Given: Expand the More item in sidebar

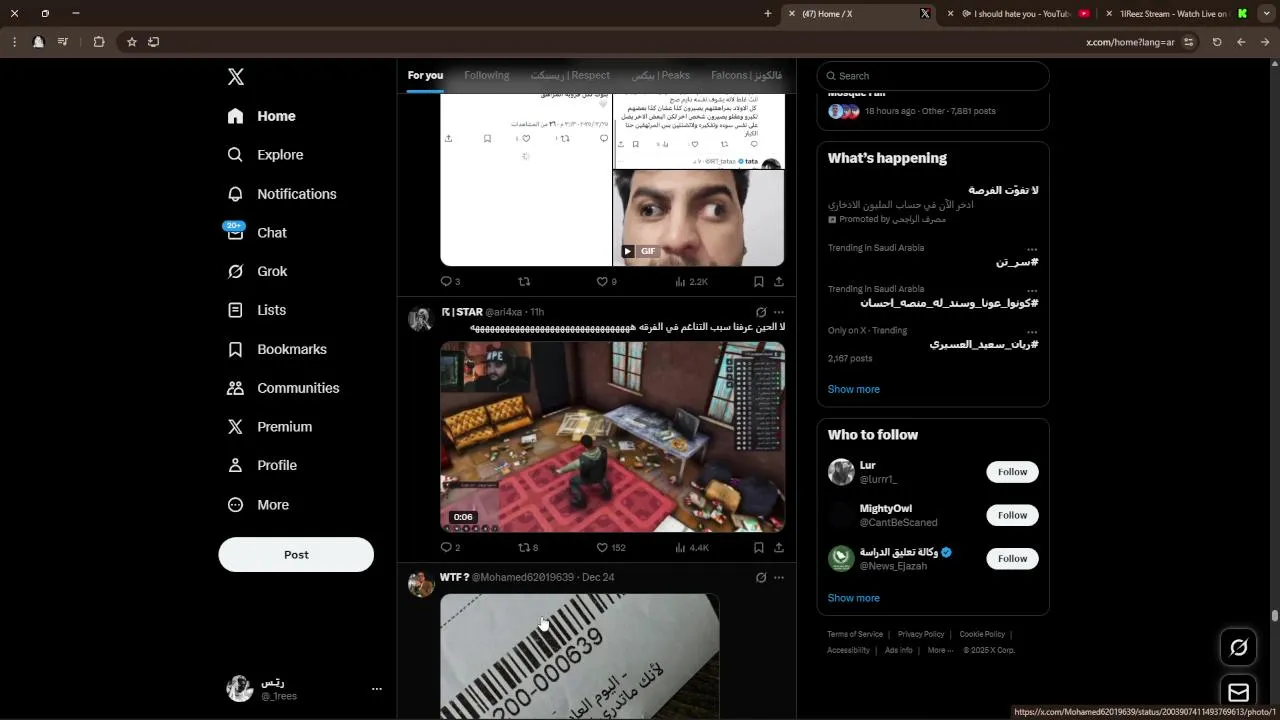Looking at the screenshot, I should [259, 505].
